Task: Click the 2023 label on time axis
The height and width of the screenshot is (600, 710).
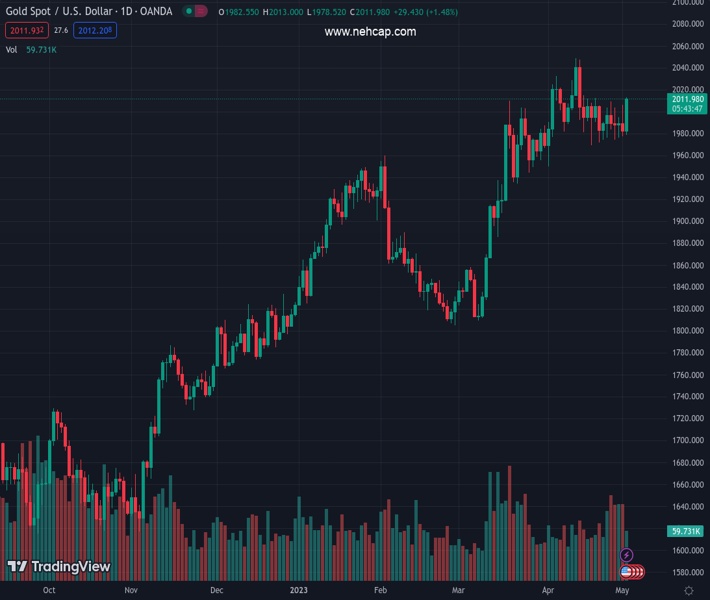Action: [x=300, y=591]
